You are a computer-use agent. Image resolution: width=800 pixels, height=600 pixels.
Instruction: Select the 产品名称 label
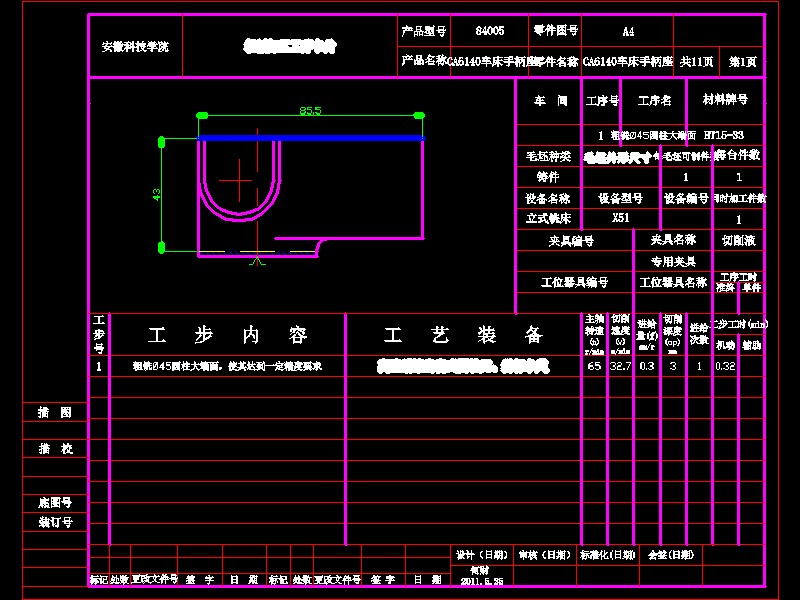[x=424, y=61]
